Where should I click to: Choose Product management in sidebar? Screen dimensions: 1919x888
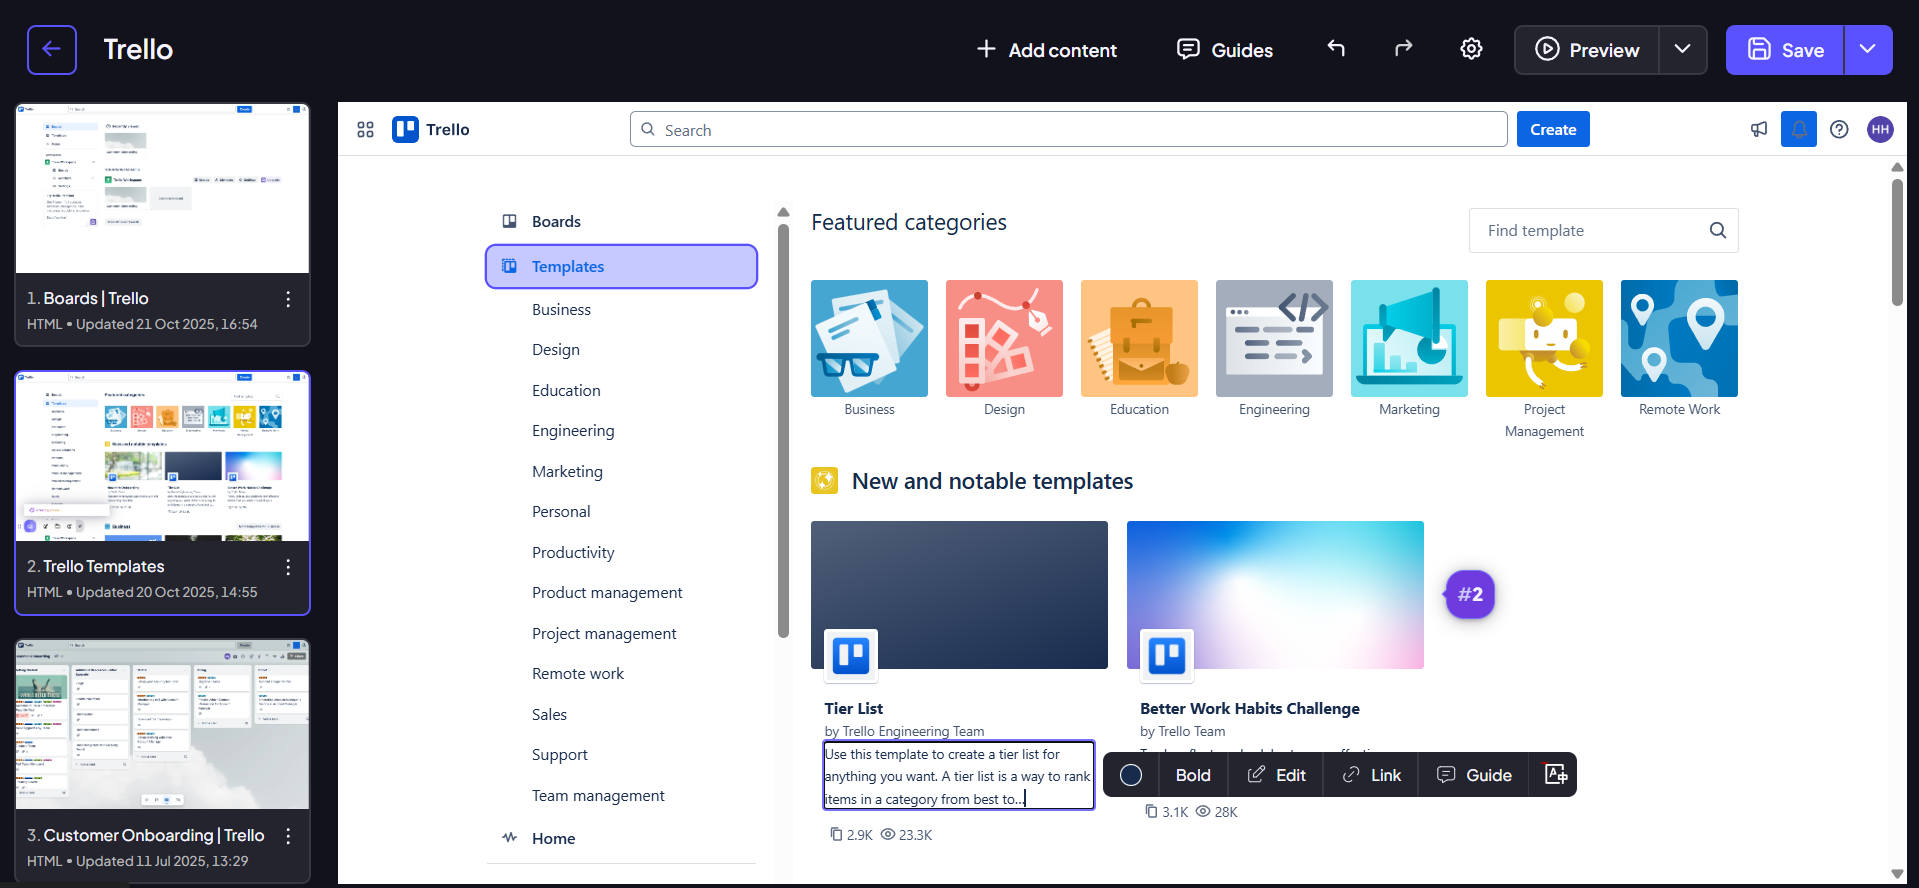tap(607, 593)
